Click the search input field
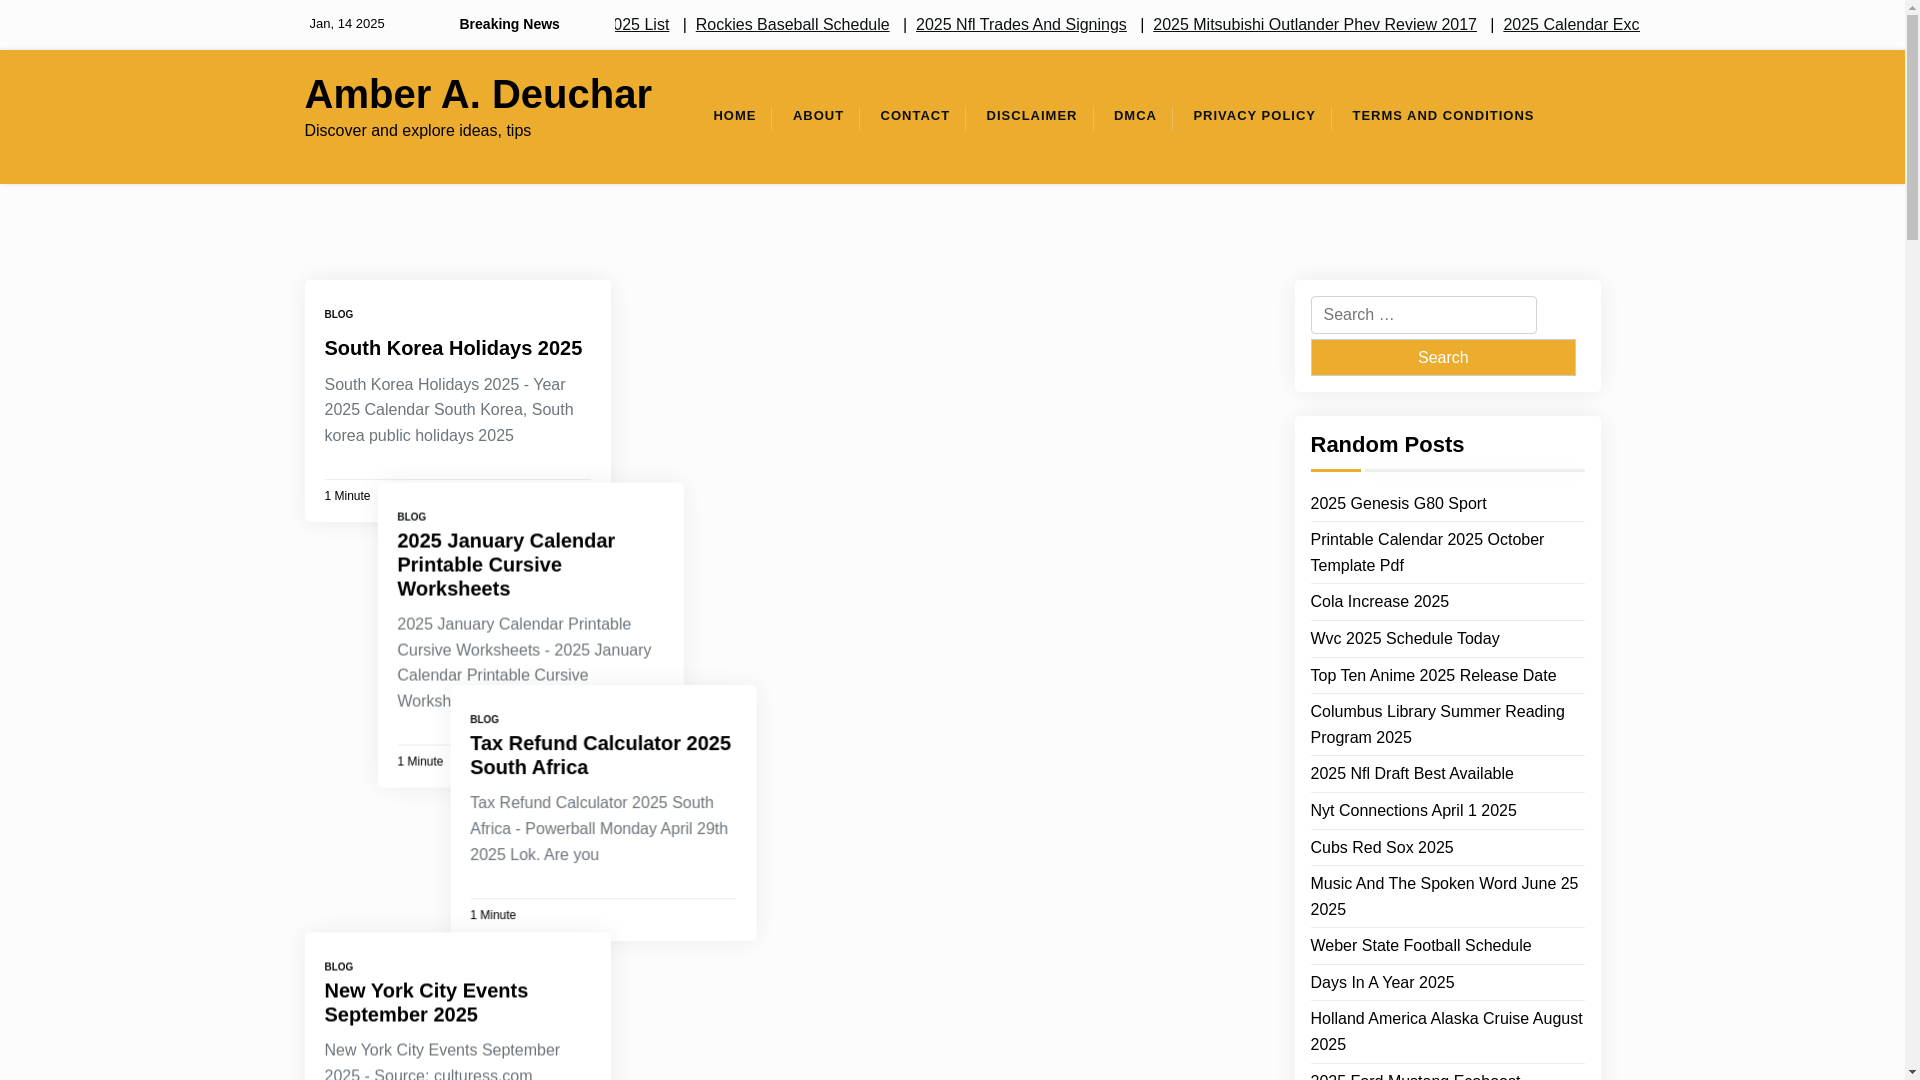 (x=1423, y=315)
